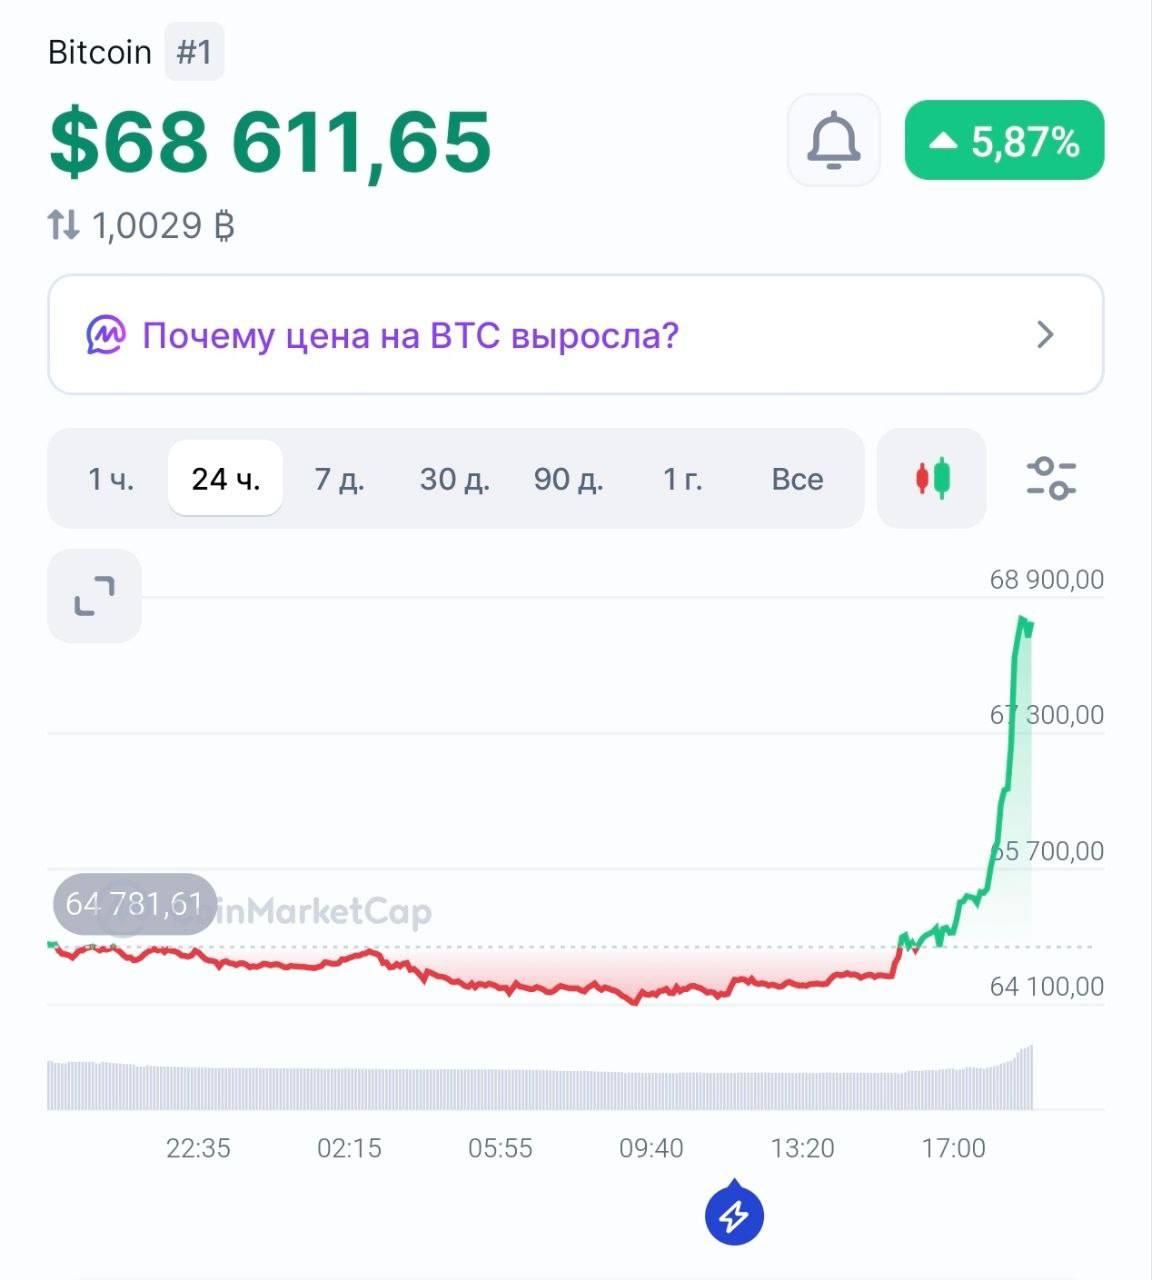Expand chart to fullscreen
The height and width of the screenshot is (1280, 1152).
(x=94, y=596)
